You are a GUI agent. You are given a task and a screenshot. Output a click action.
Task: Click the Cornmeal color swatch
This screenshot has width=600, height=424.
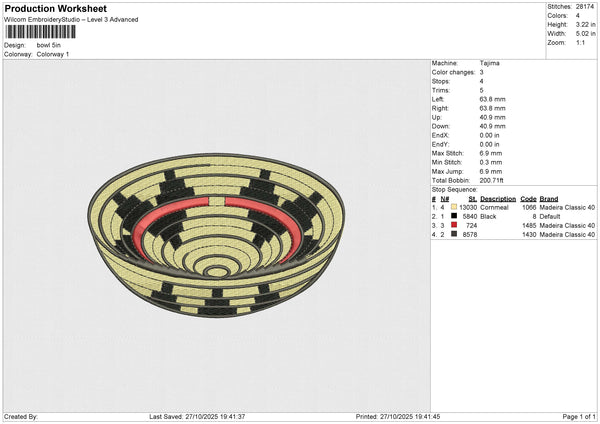454,206
